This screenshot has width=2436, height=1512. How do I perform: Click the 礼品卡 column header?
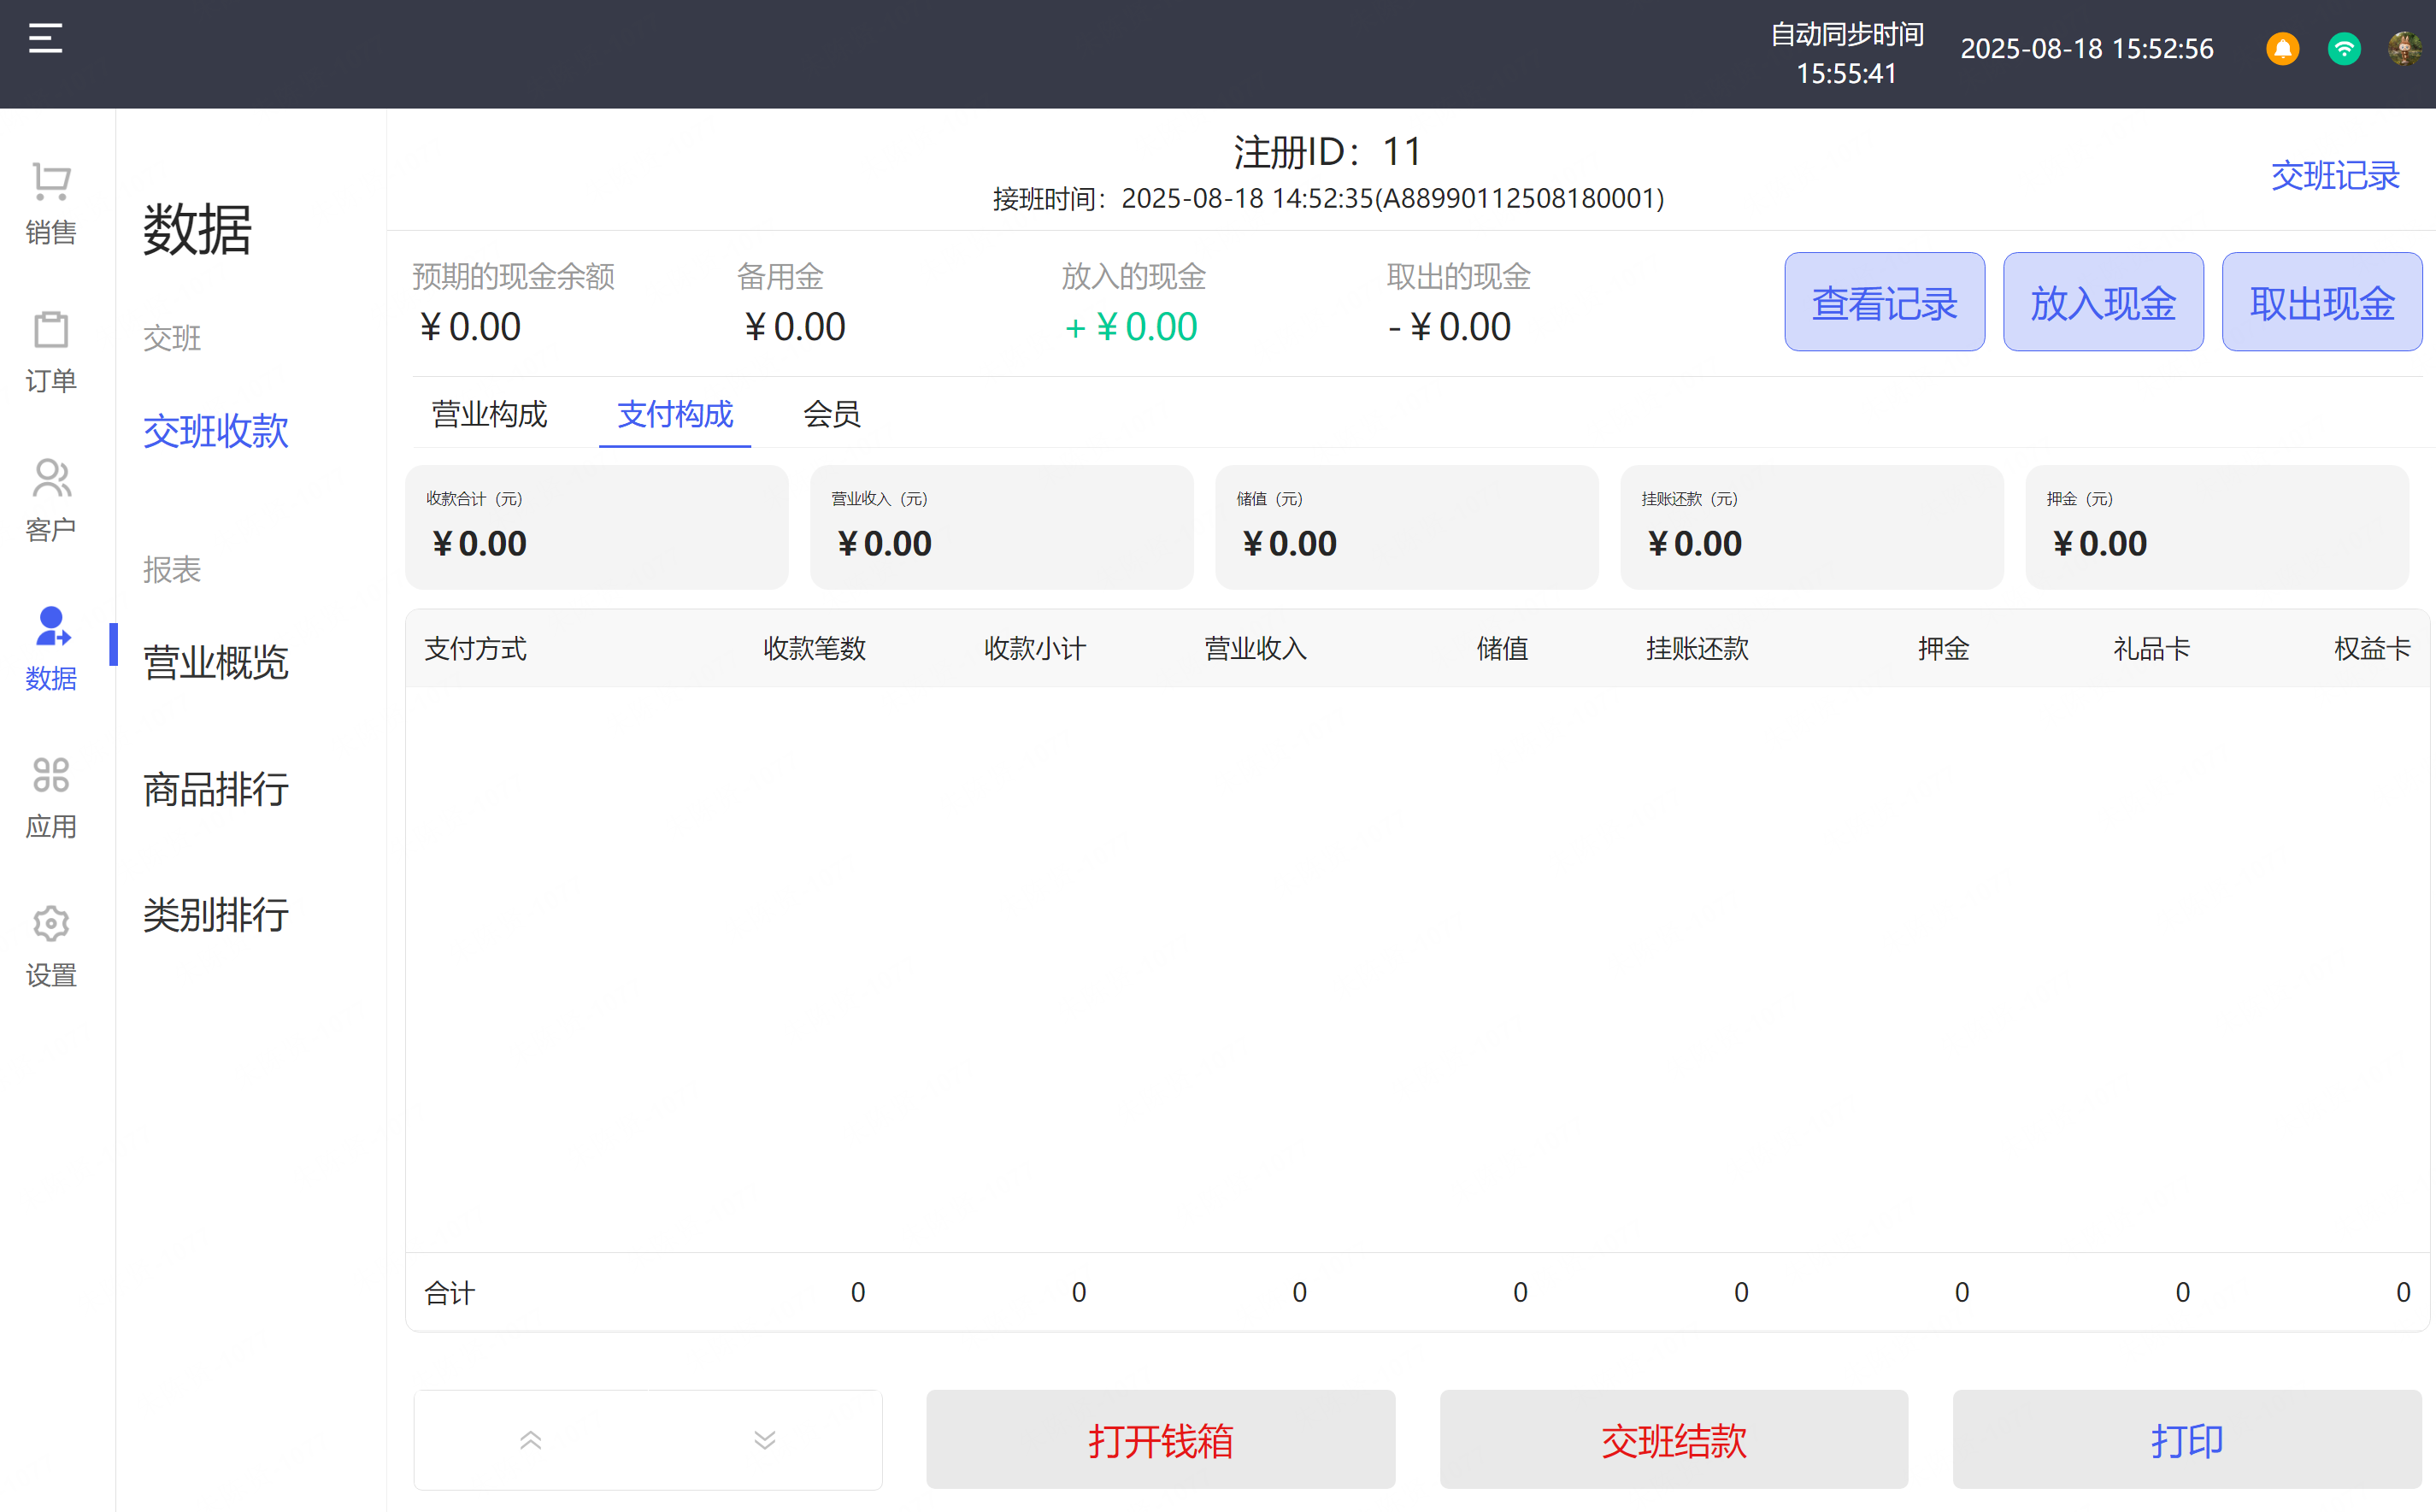click(x=2152, y=649)
